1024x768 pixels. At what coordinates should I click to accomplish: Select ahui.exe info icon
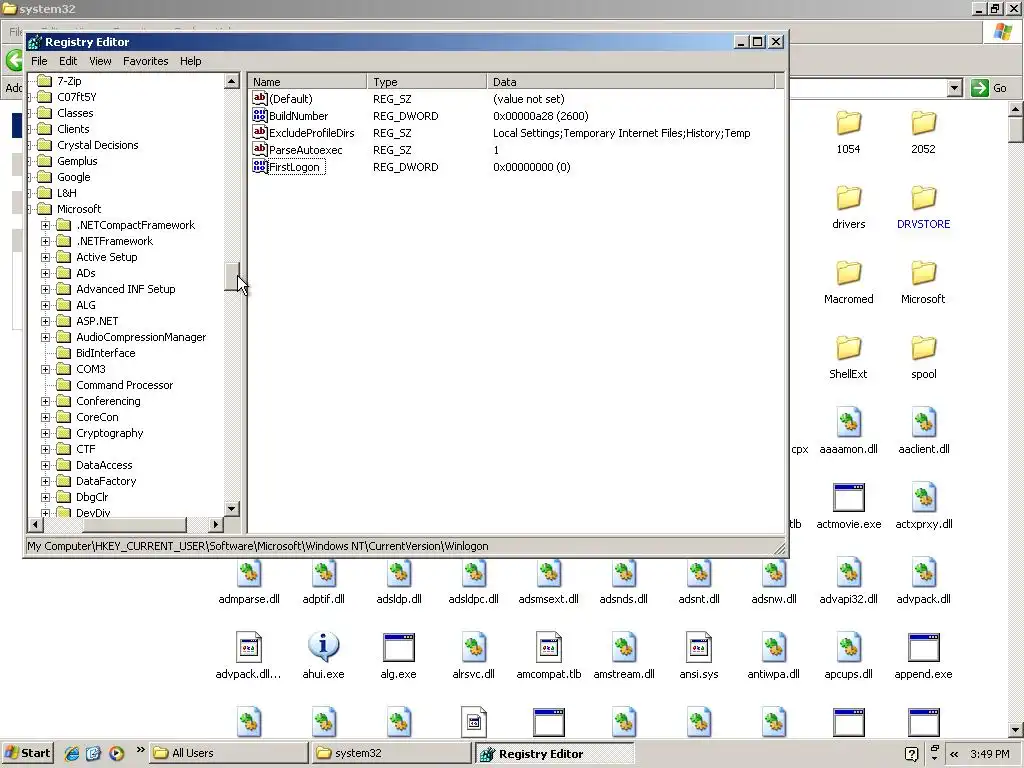point(323,647)
